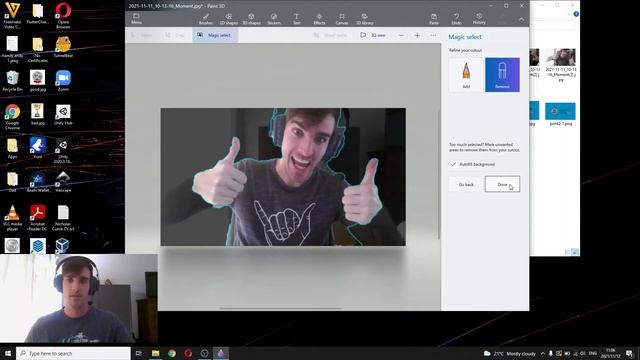640x360 pixels.
Task: Open Opera Browser desktop shortcut
Action: pos(63,16)
